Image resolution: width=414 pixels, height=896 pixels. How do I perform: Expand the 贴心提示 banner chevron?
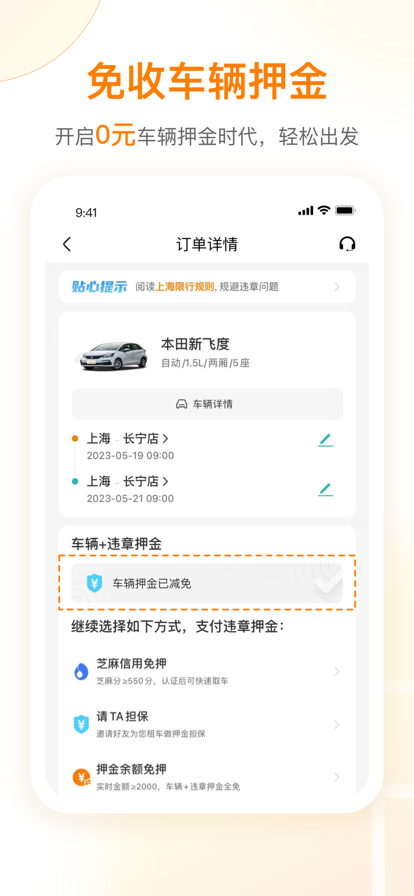[x=337, y=287]
